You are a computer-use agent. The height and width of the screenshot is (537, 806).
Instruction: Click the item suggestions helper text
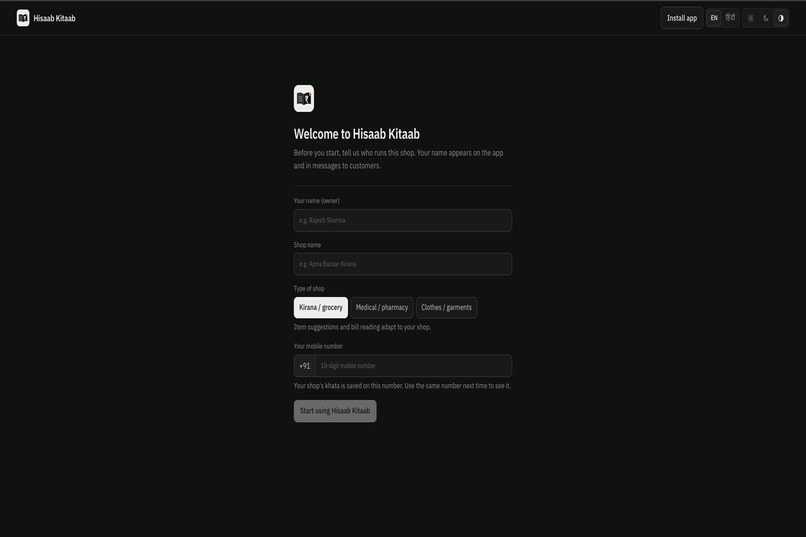pos(362,327)
